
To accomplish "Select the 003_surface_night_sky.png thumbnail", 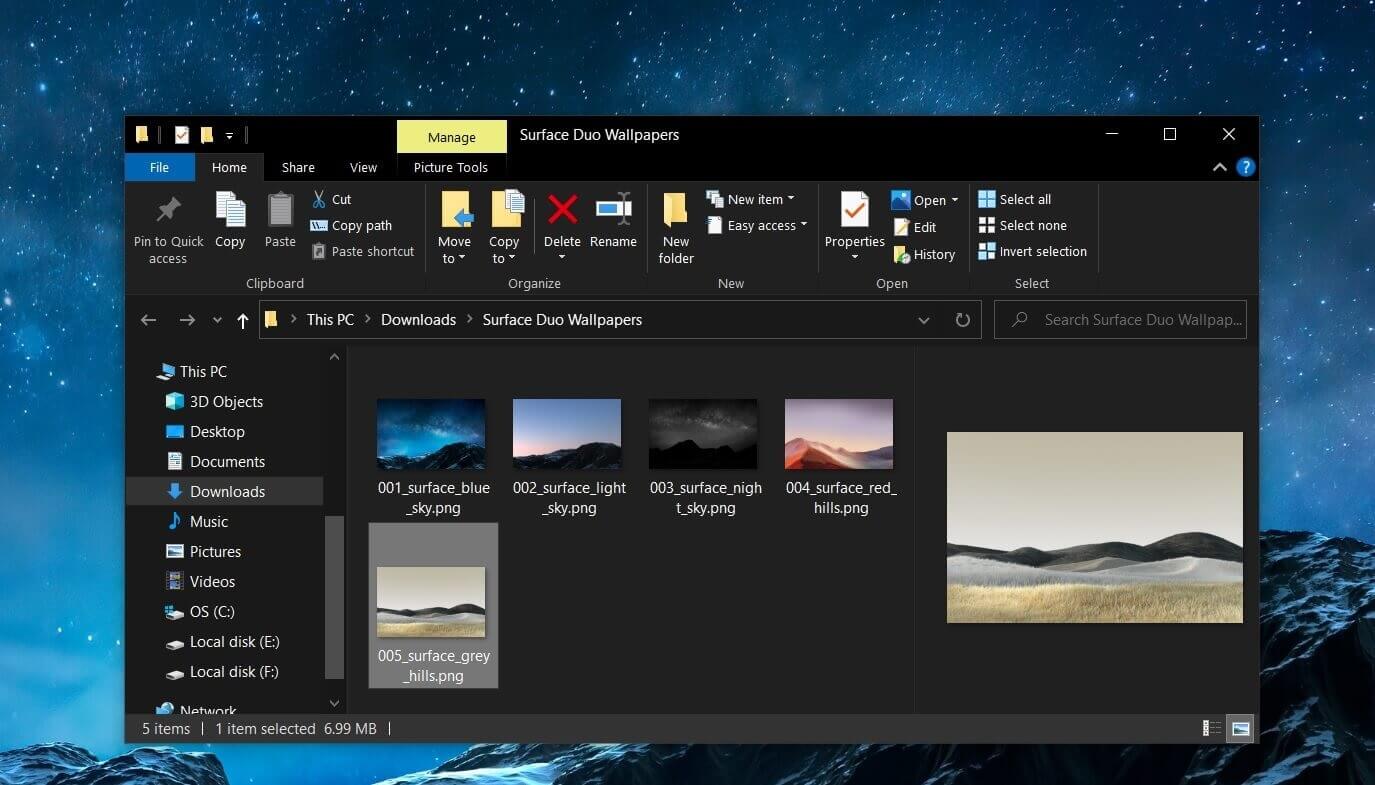I will click(703, 434).
